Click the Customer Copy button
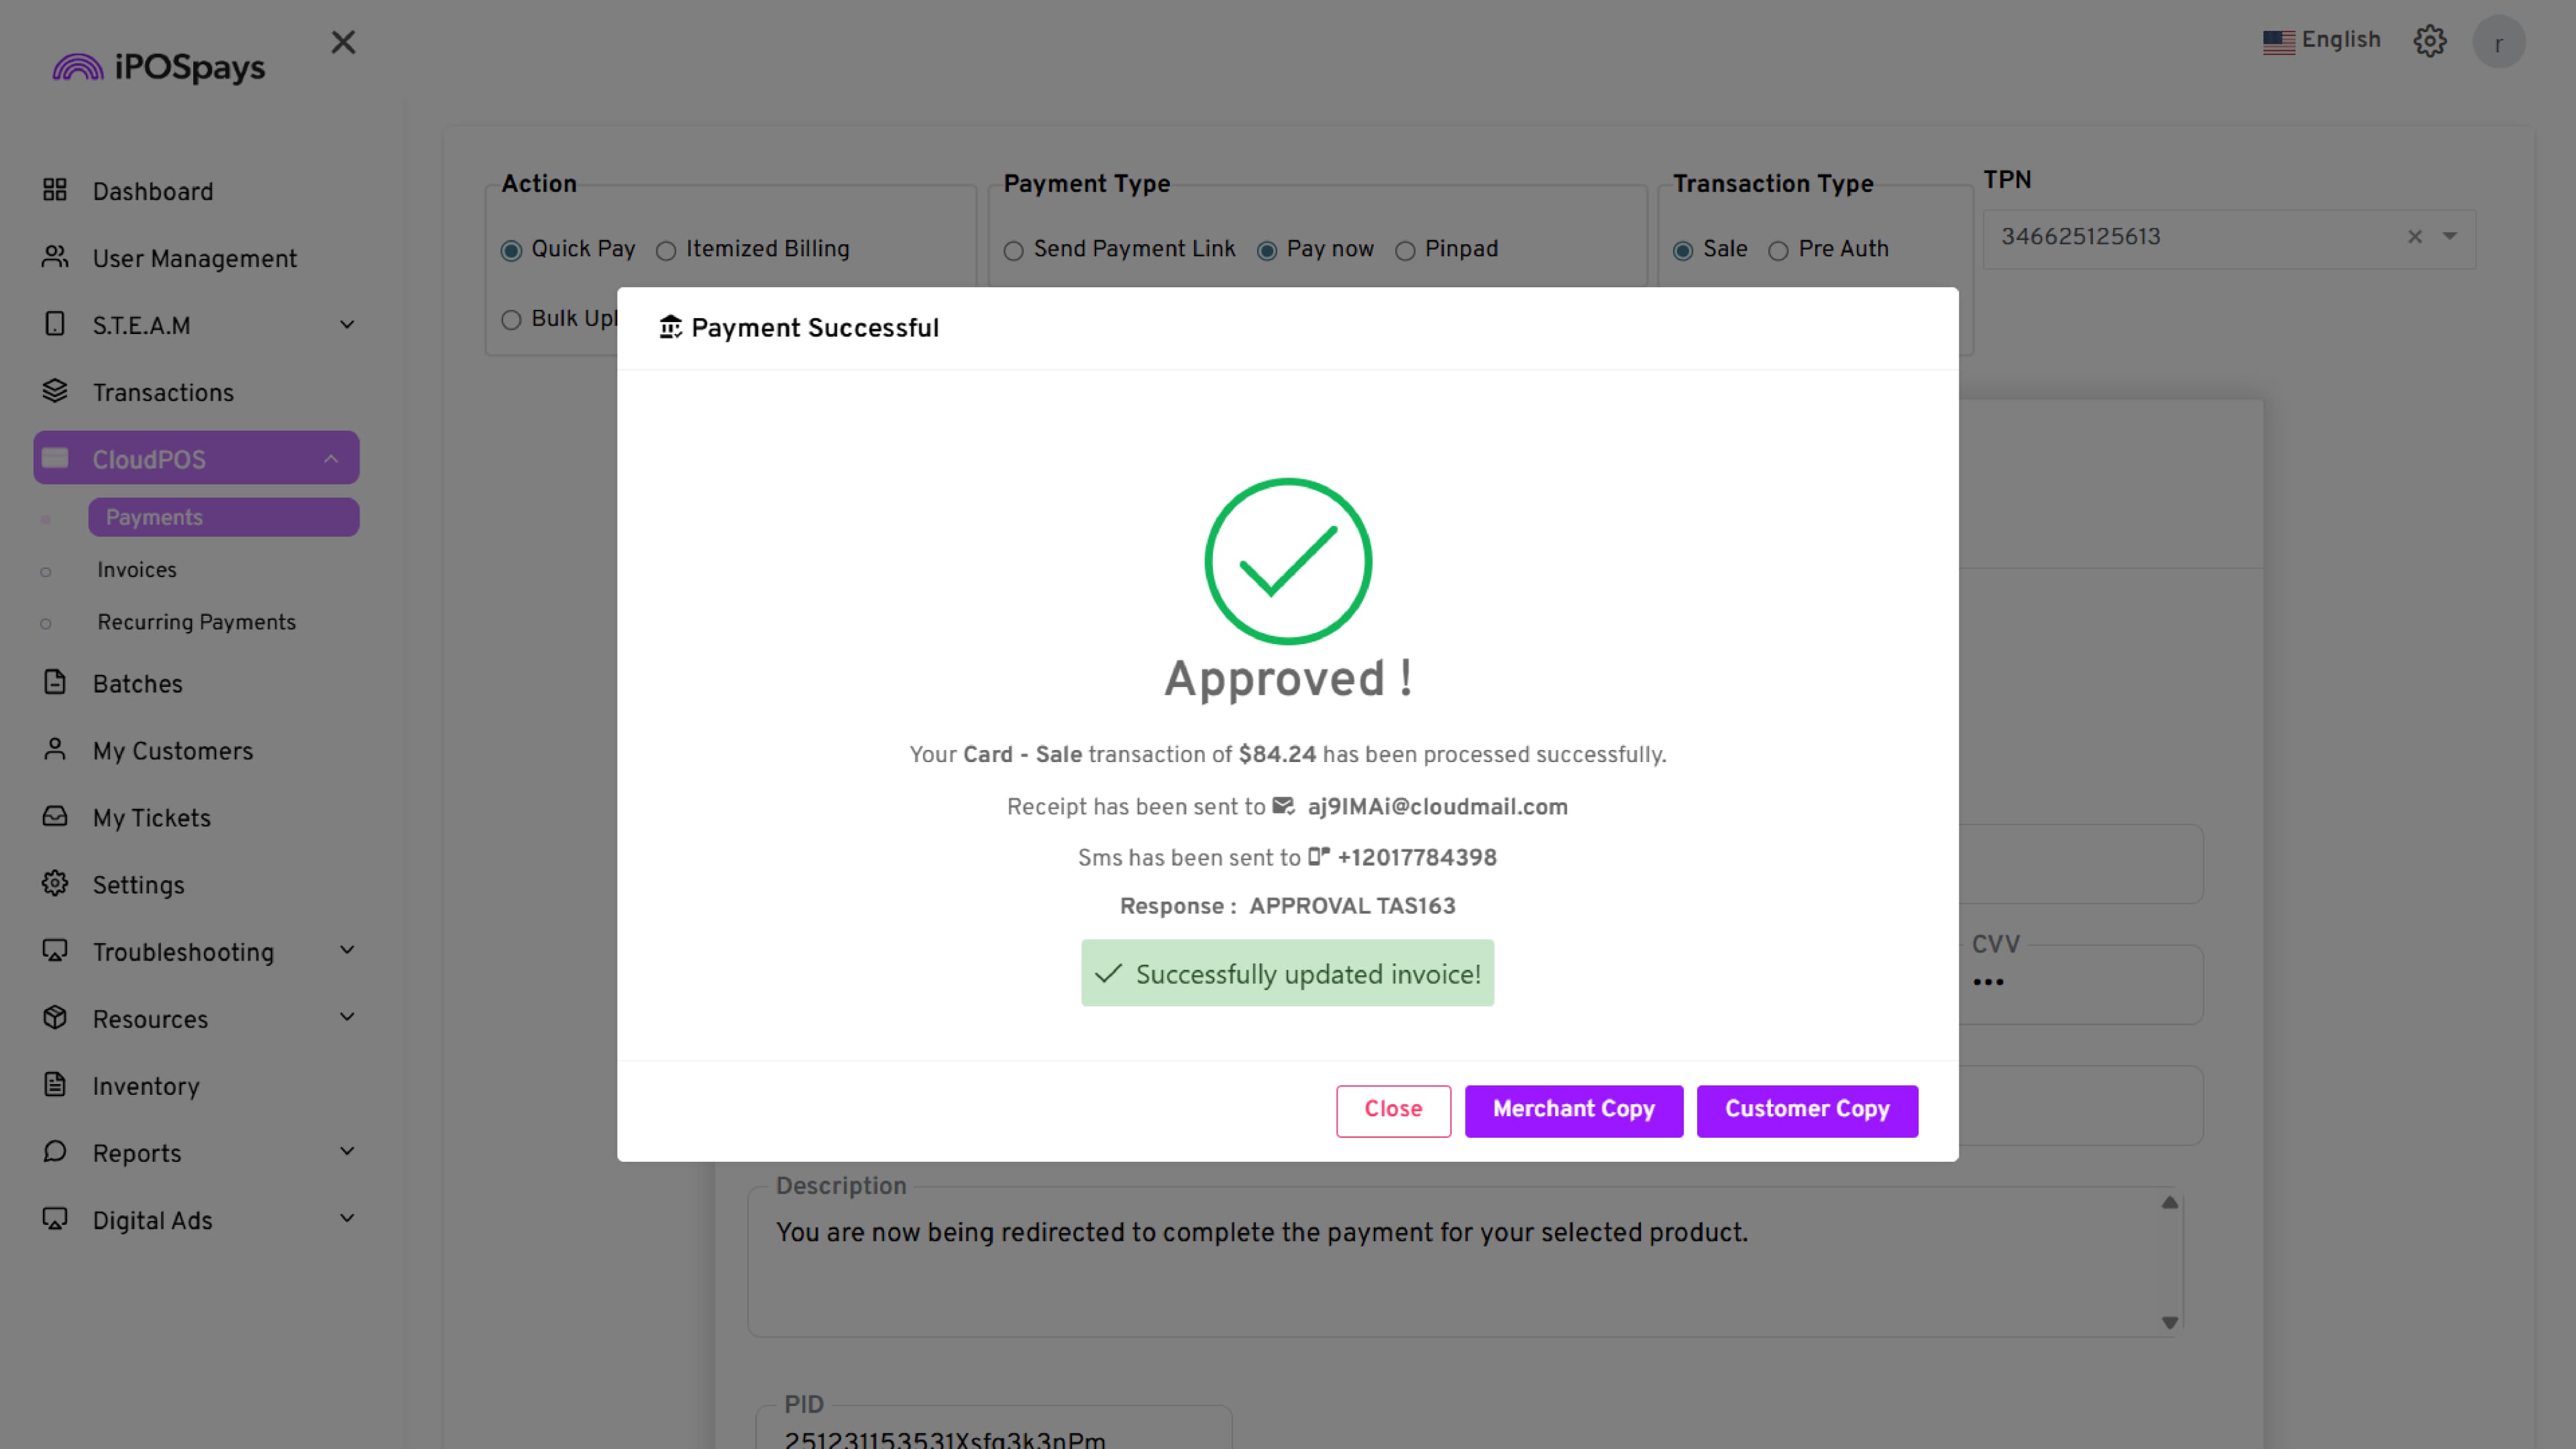Viewport: 2576px width, 1449px height. (1807, 1110)
